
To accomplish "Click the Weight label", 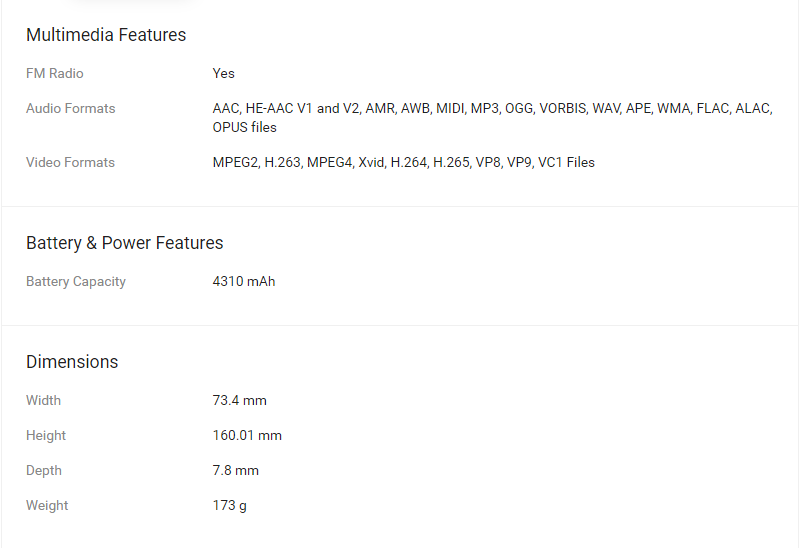I will (x=47, y=505).
